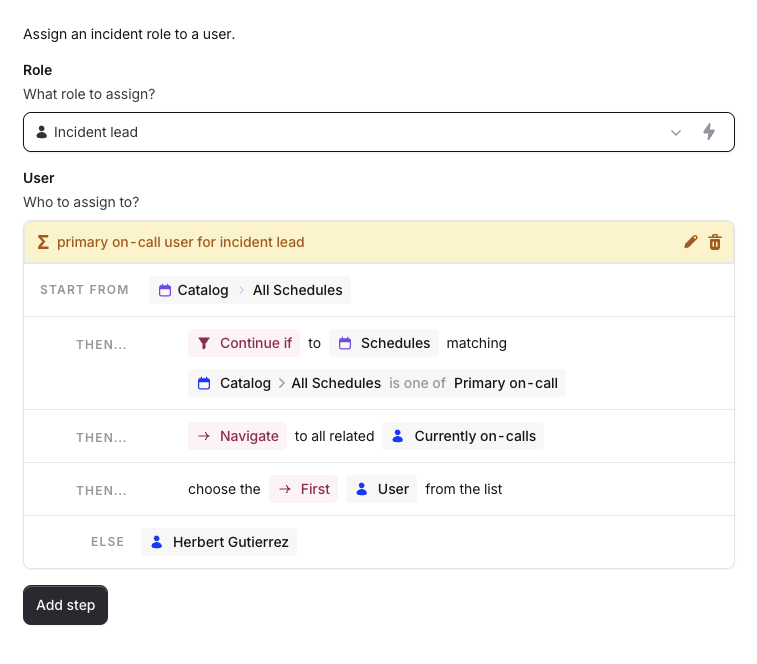This screenshot has width=757, height=664.
Task: Click the Currently on-calls chip
Action: click(463, 436)
